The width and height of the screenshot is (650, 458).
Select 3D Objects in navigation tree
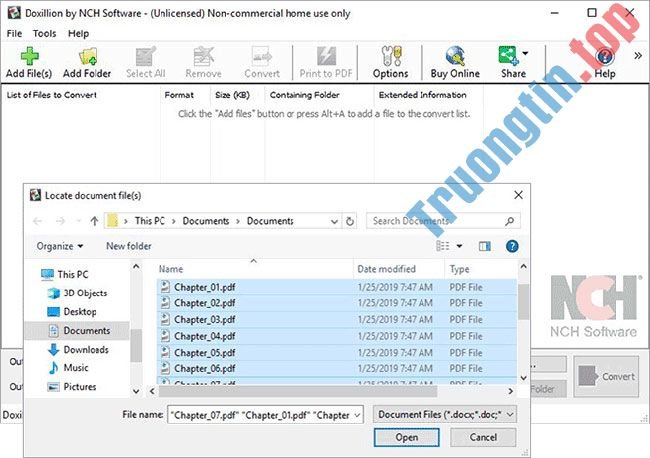(x=78, y=293)
